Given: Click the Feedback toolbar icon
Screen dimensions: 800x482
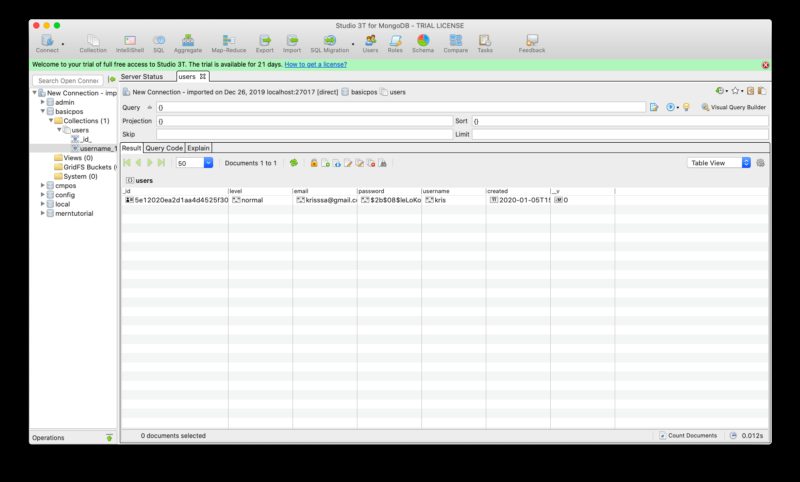Looking at the screenshot, I should [x=532, y=43].
